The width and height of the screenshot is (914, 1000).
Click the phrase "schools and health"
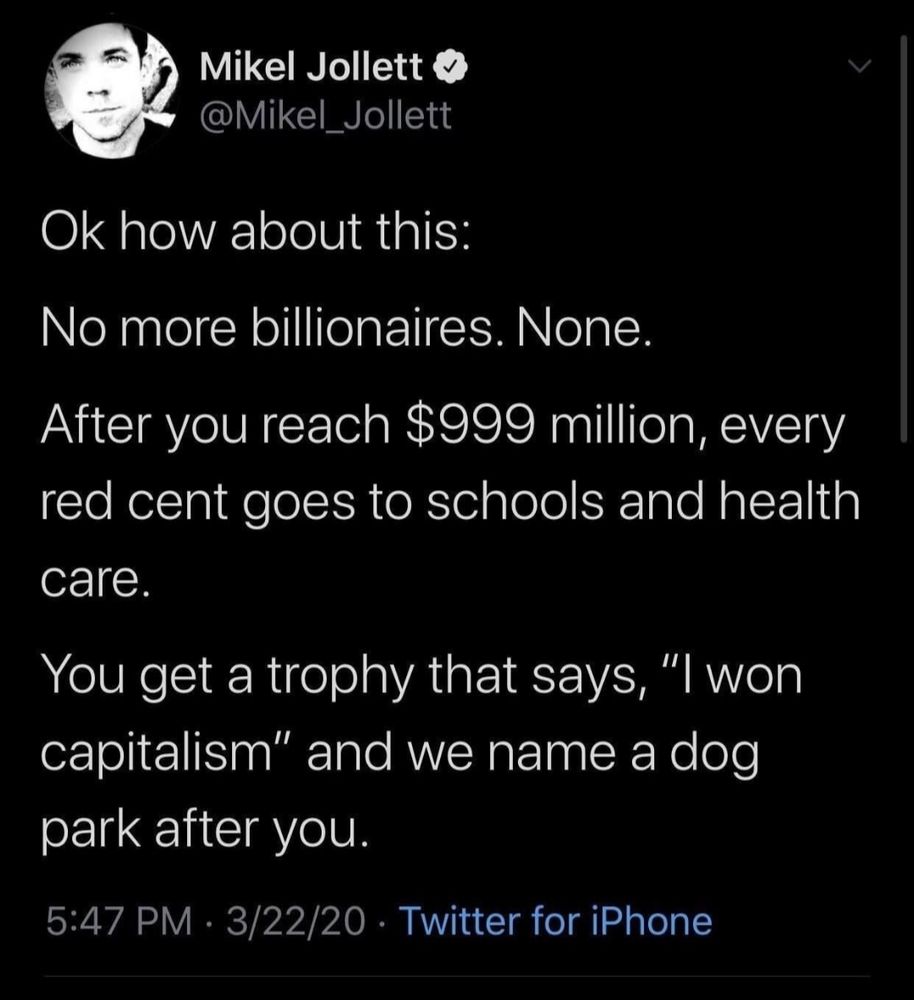[x=643, y=501]
